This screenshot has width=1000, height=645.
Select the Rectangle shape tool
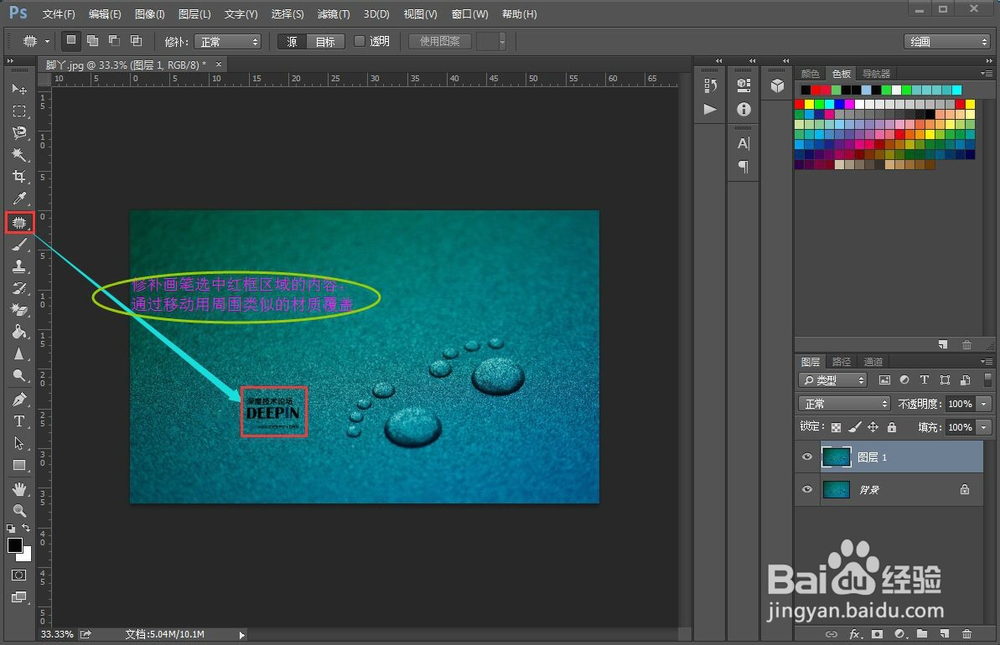[19, 465]
